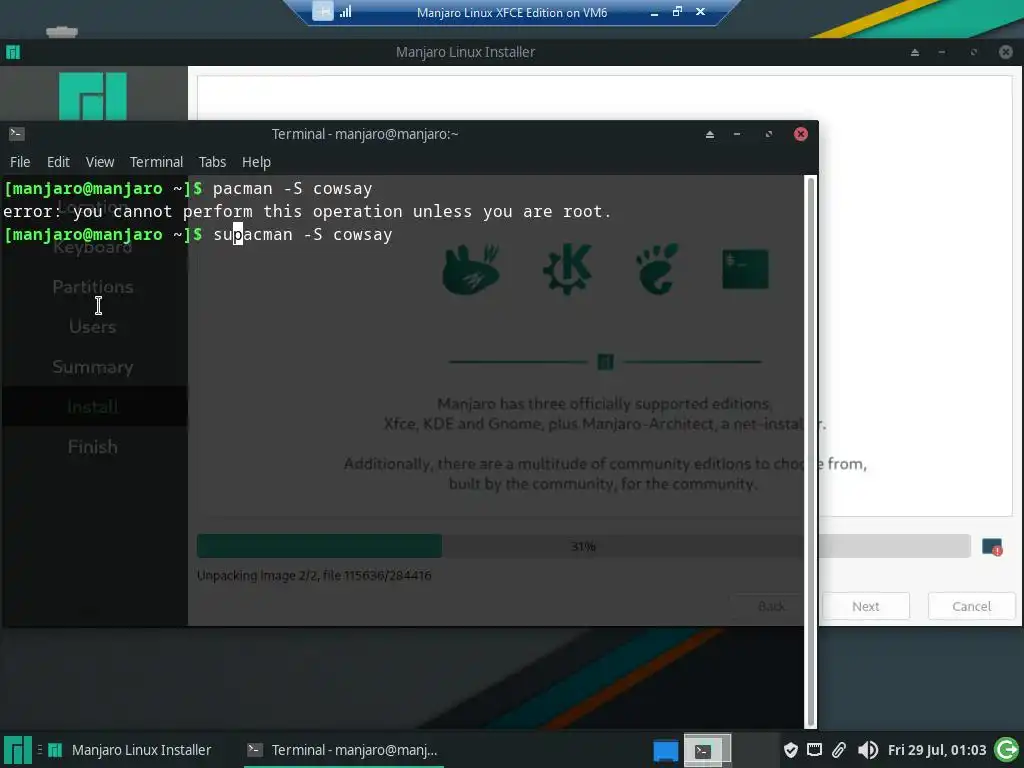This screenshot has height=768, width=1024.
Task: Open the File menu in Terminal
Action: pyautogui.click(x=20, y=162)
